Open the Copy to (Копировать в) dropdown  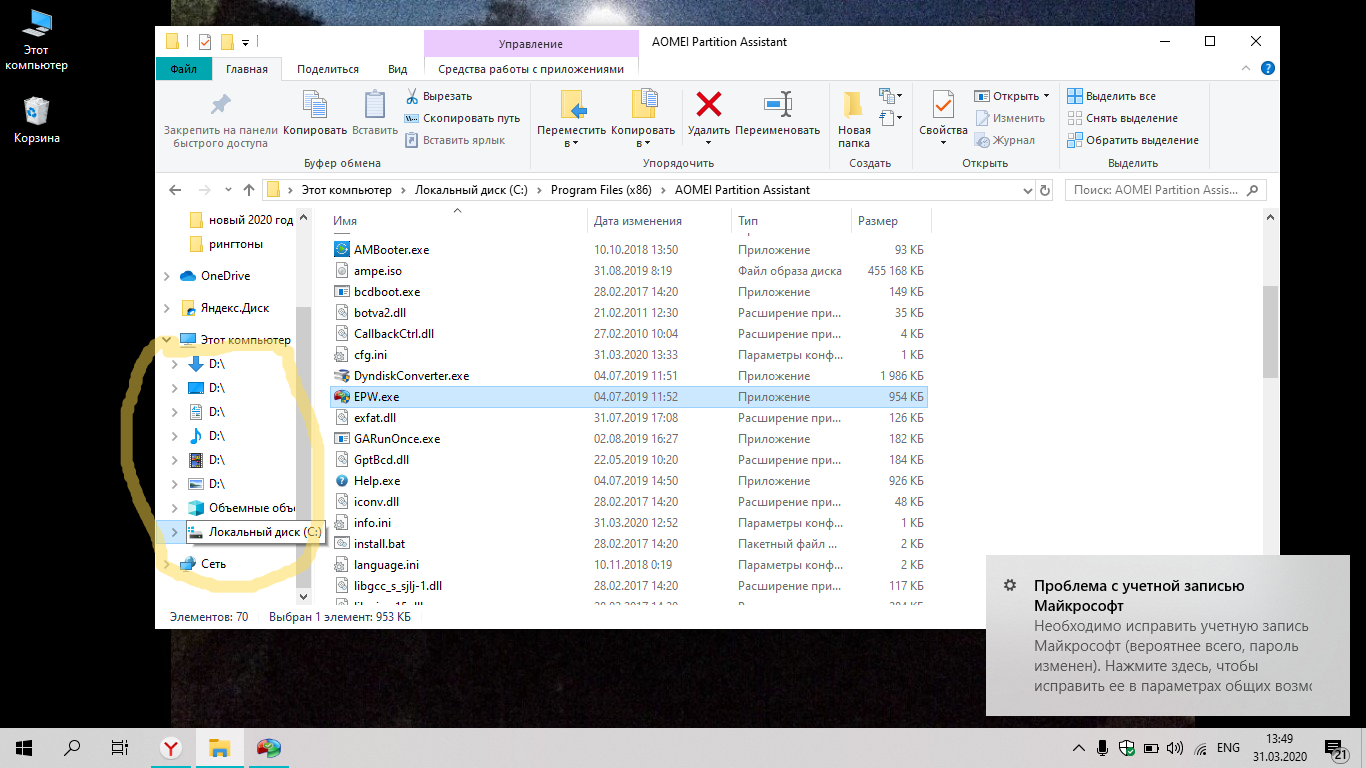(643, 120)
